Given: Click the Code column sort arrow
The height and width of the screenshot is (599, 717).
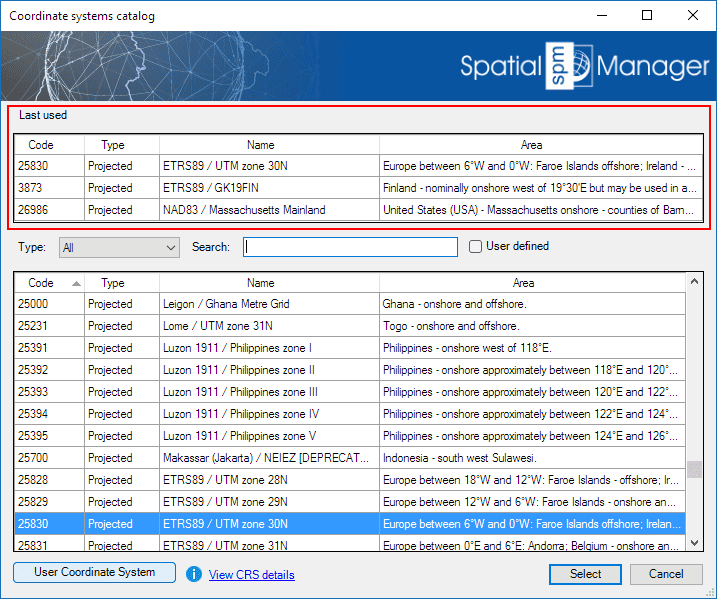Looking at the screenshot, I should click(x=77, y=284).
